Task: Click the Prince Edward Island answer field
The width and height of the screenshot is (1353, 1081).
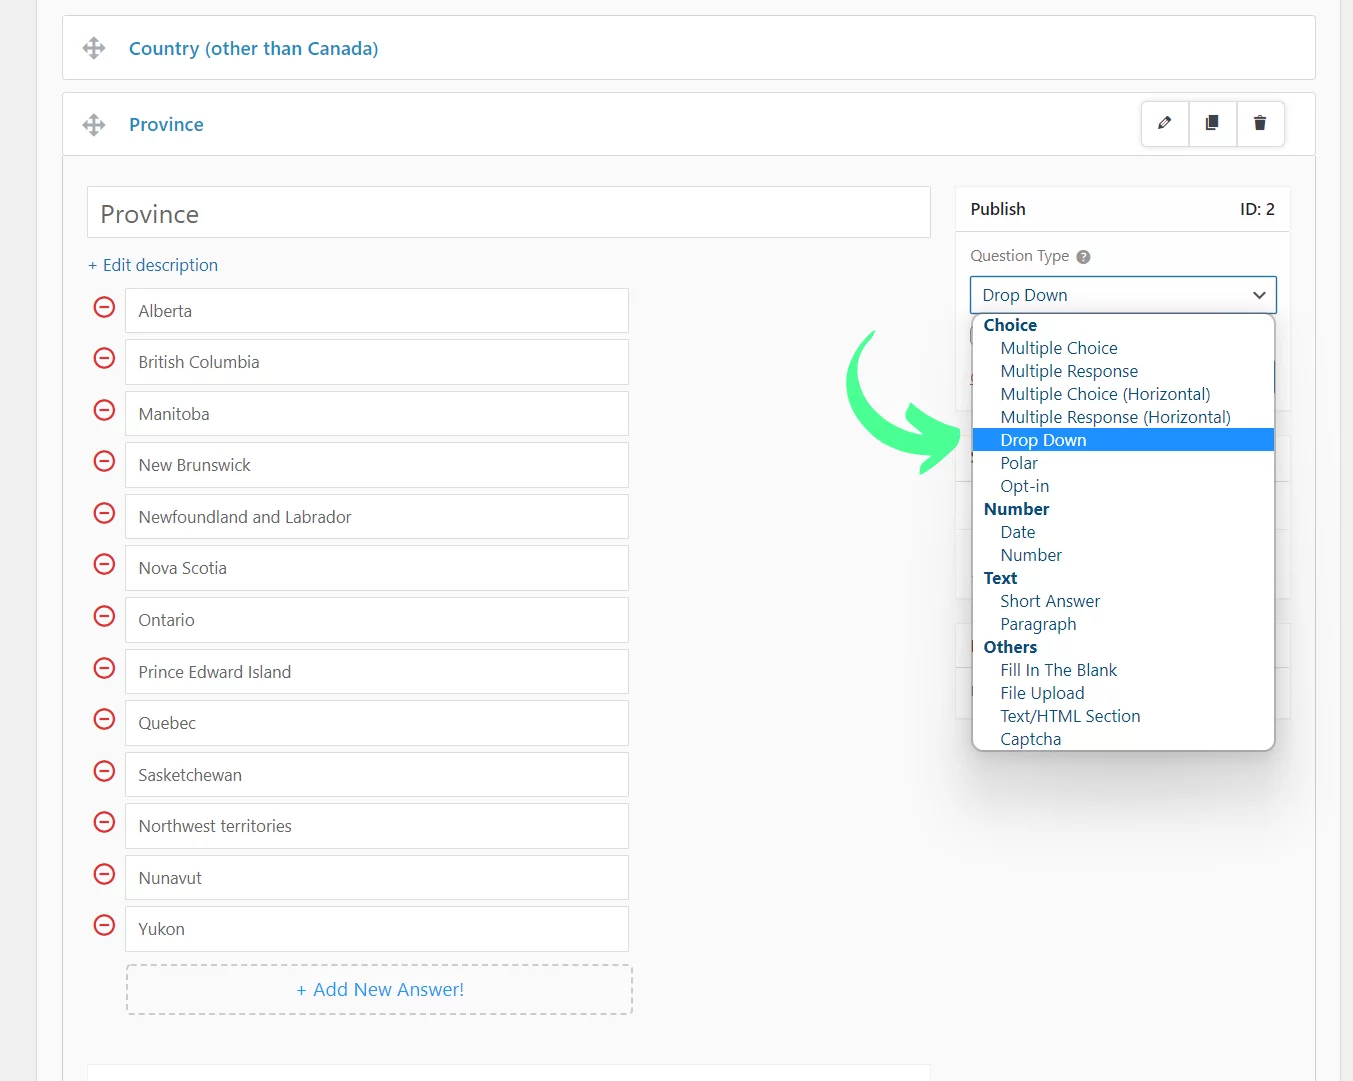Action: coord(377,672)
